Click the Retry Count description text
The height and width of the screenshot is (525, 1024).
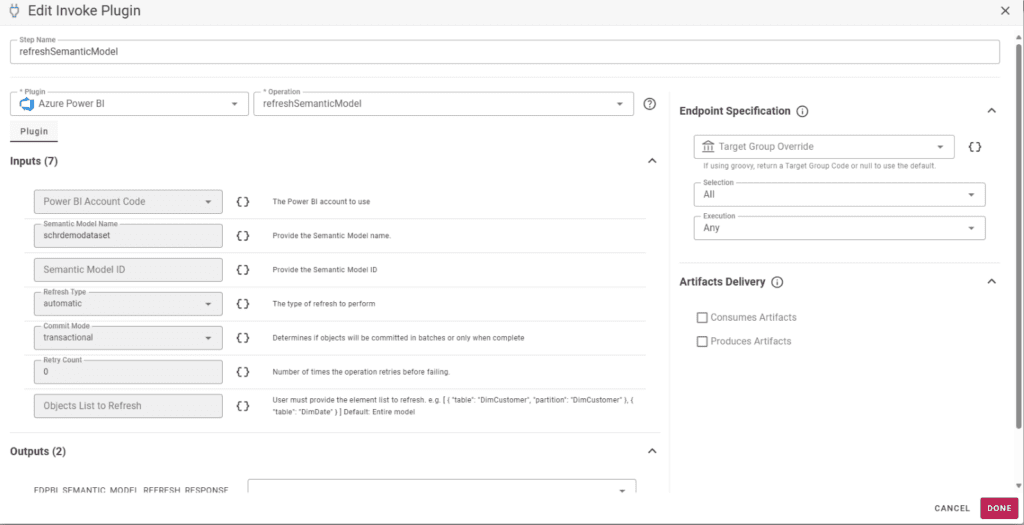tap(361, 372)
